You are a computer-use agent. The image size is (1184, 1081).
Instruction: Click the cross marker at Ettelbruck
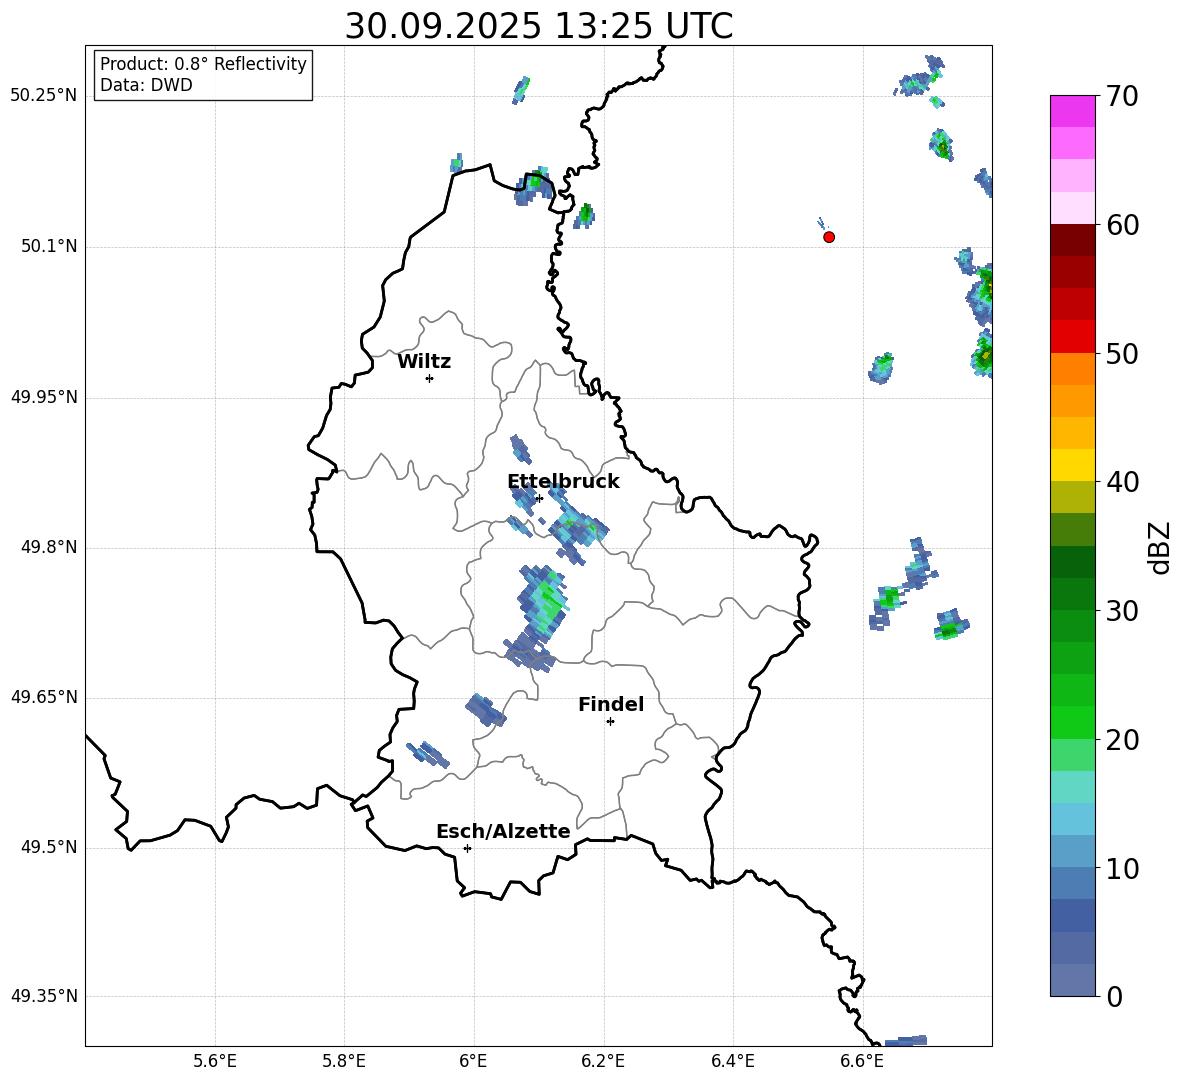point(538,498)
